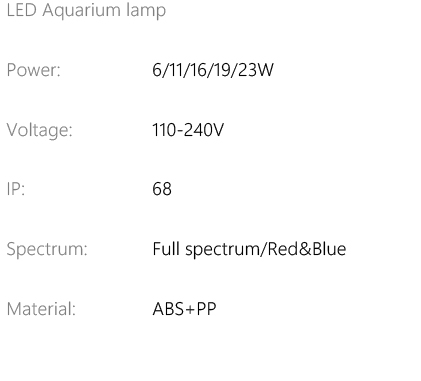Click the word LED in the title

click(x=21, y=10)
